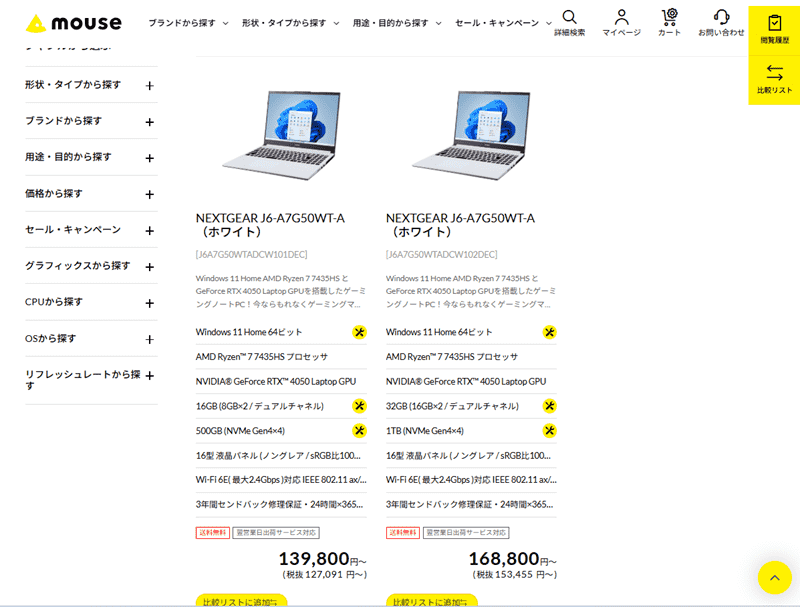Add 139,800円 model to comparison list
This screenshot has height=607, width=800.
(241, 601)
